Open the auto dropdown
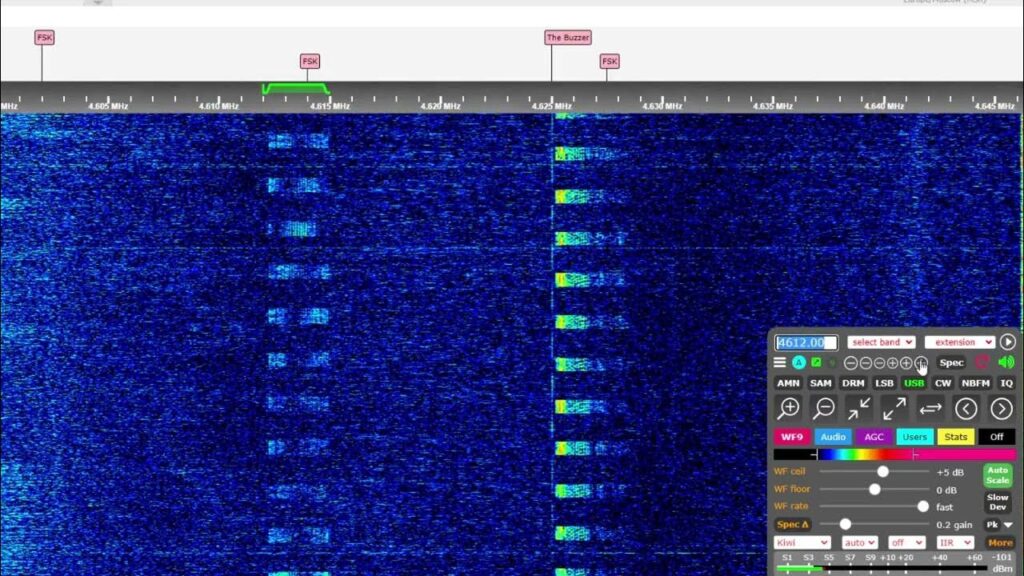The width and height of the screenshot is (1024, 576). 859,543
